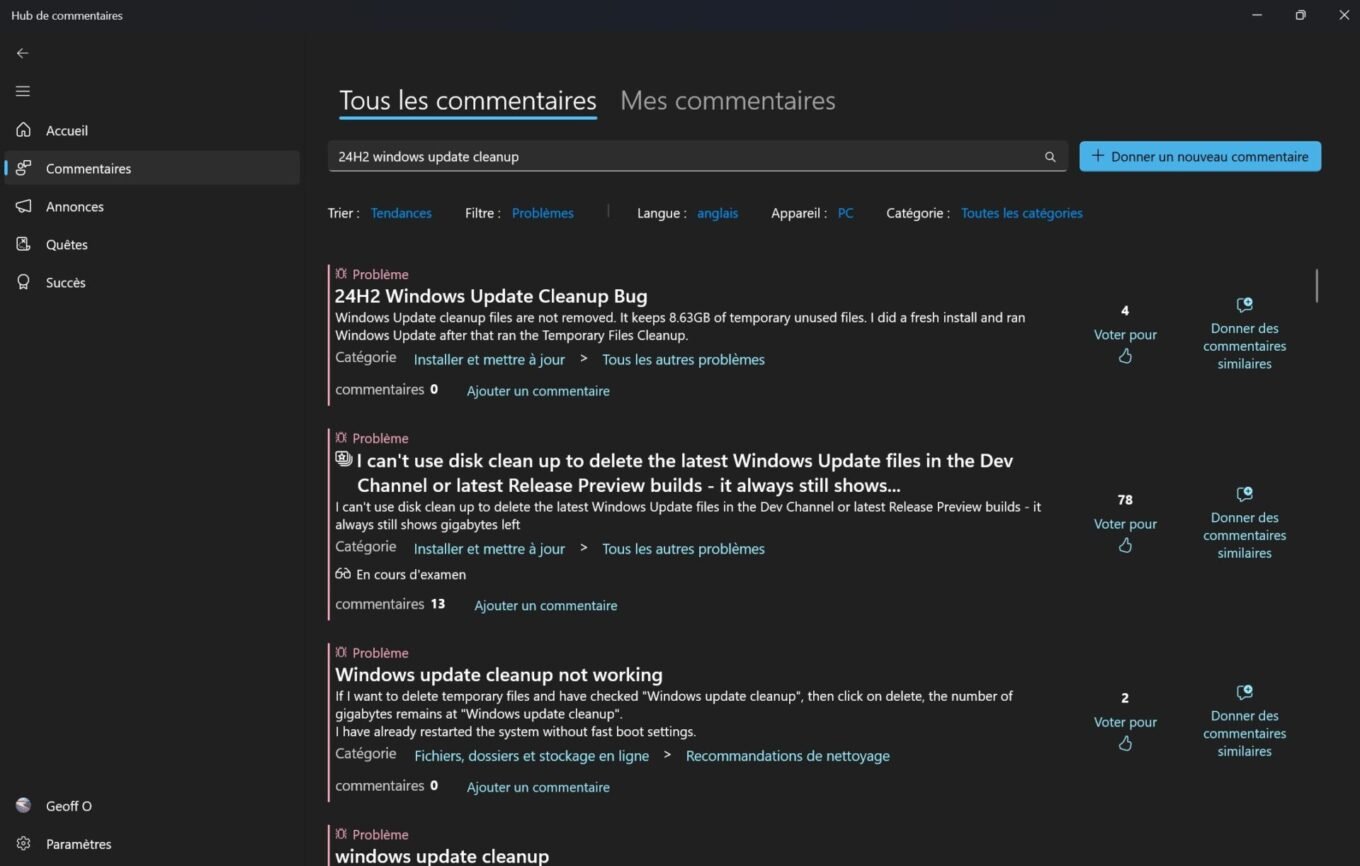1360x866 pixels.
Task: Open the Filtre Problèmes dropdown
Action: [x=543, y=213]
